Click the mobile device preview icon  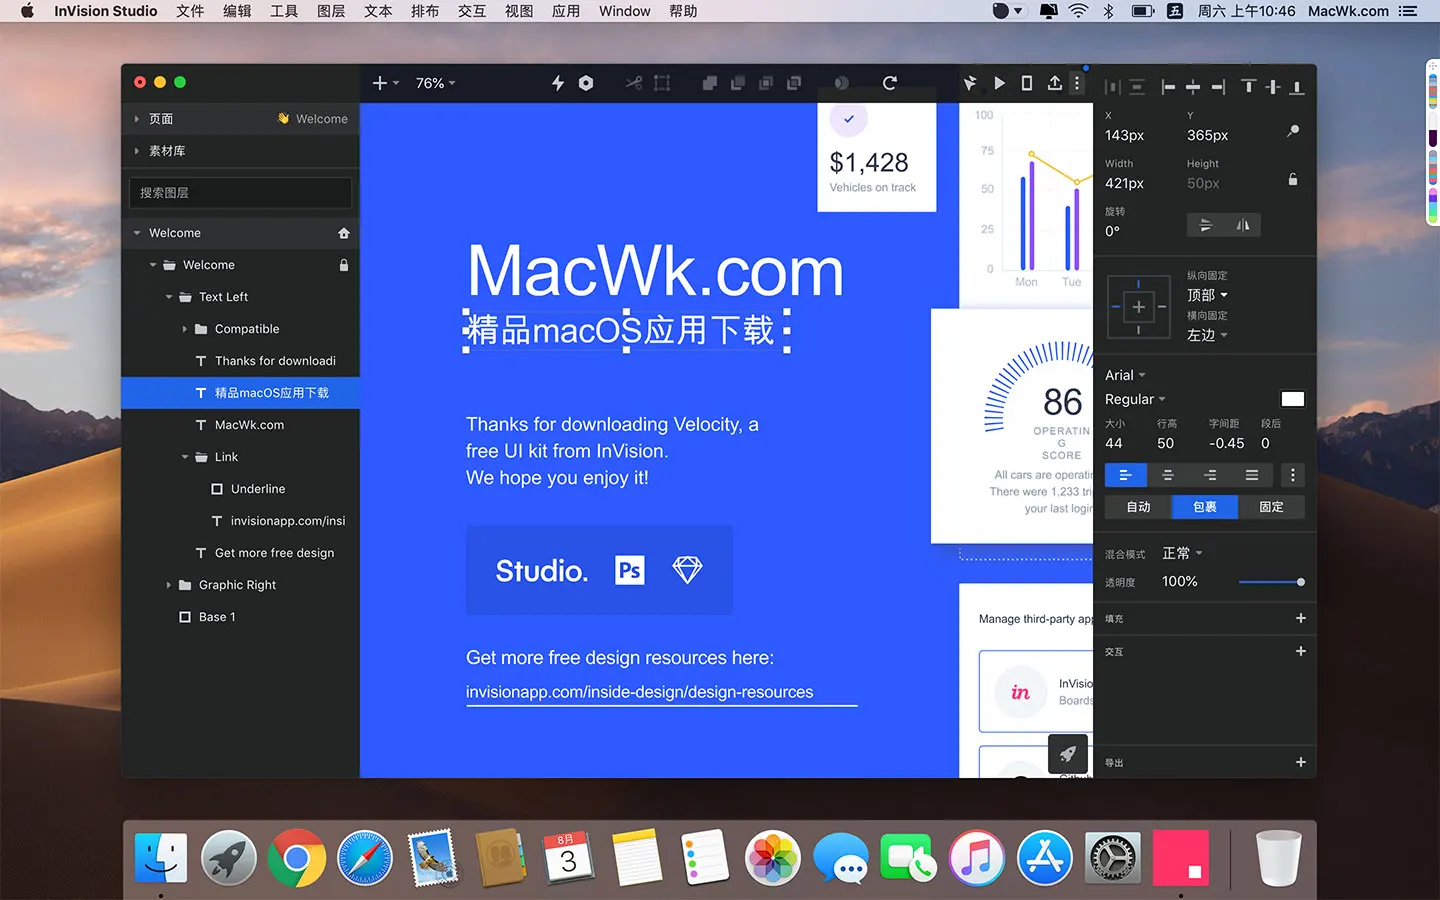pos(1027,83)
